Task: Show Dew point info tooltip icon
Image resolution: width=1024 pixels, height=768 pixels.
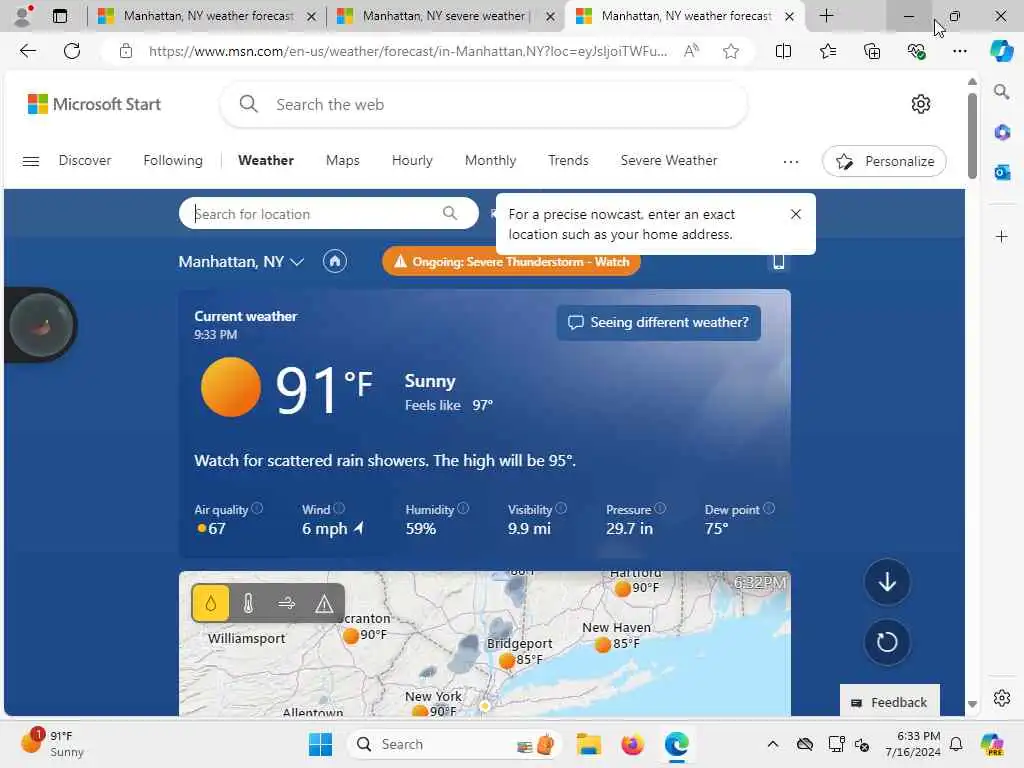Action: (x=769, y=508)
